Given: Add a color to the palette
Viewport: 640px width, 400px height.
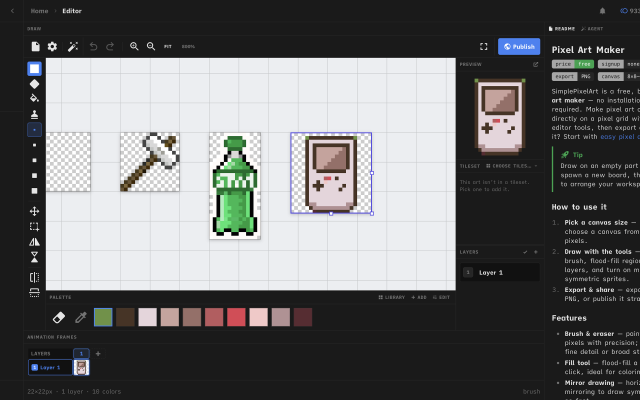Looking at the screenshot, I should [x=419, y=298].
